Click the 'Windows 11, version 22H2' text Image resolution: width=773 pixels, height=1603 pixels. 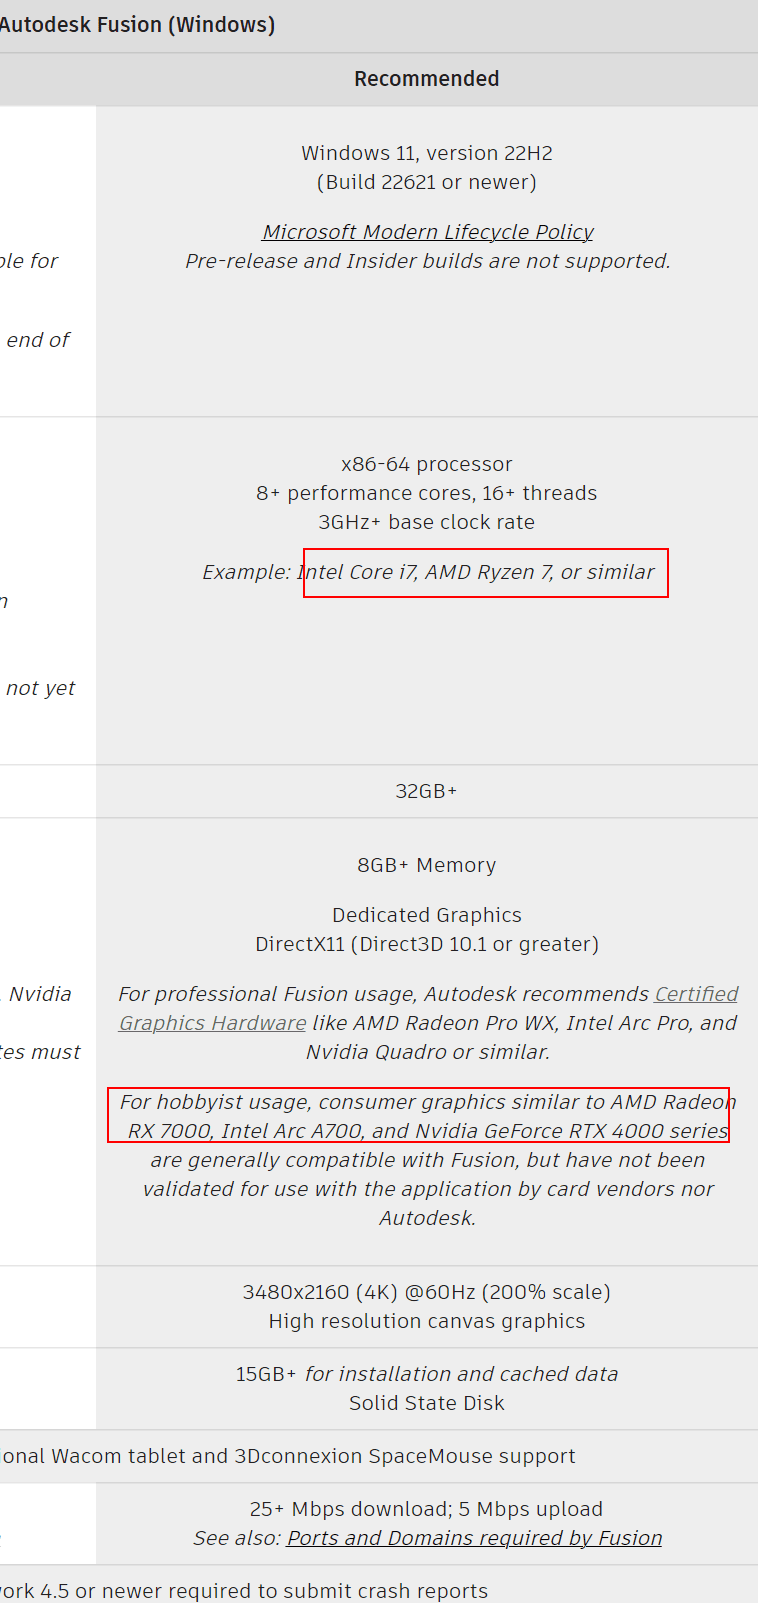tap(427, 153)
